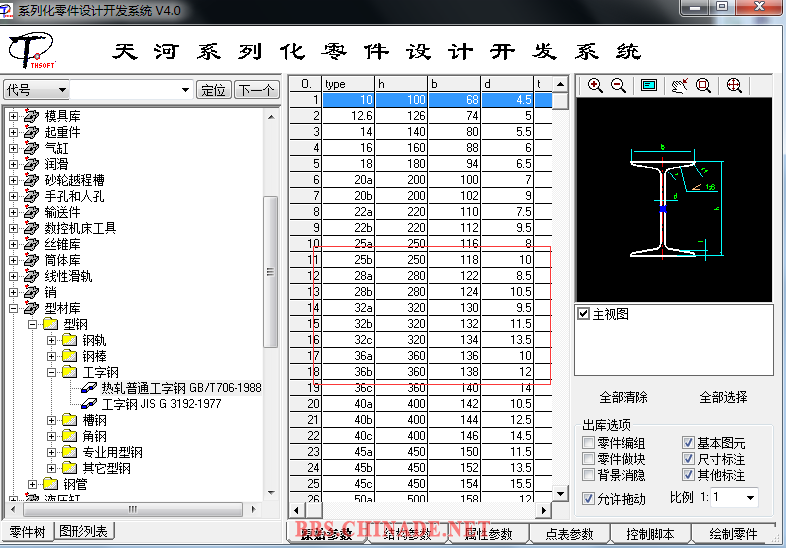Click the 角钢 folder icon
The image size is (786, 548).
pos(70,436)
